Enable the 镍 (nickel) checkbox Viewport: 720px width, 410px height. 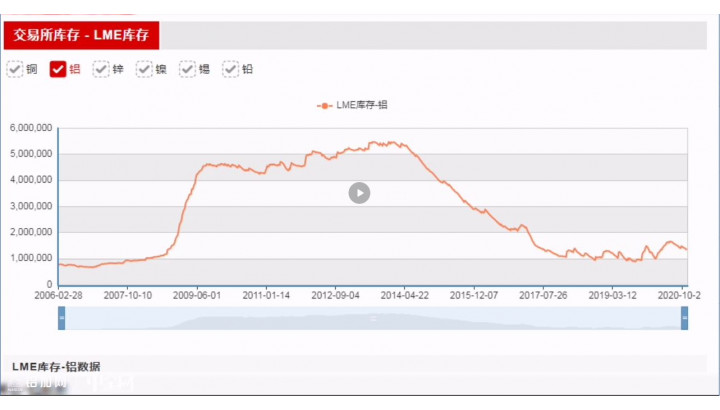coord(144,69)
